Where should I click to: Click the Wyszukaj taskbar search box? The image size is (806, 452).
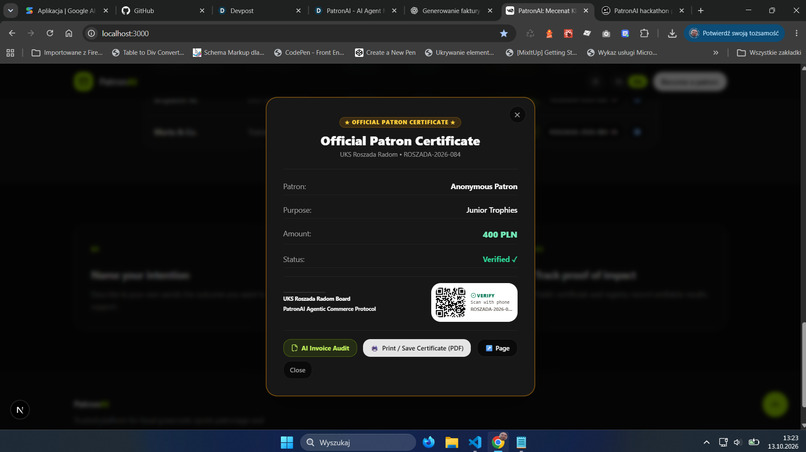pyautogui.click(x=358, y=442)
